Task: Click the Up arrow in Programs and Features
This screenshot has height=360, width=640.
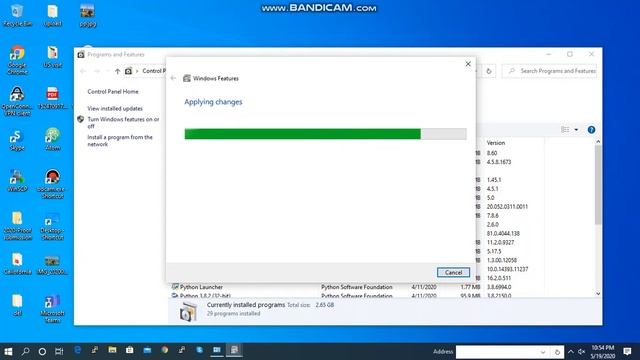Action: point(117,71)
